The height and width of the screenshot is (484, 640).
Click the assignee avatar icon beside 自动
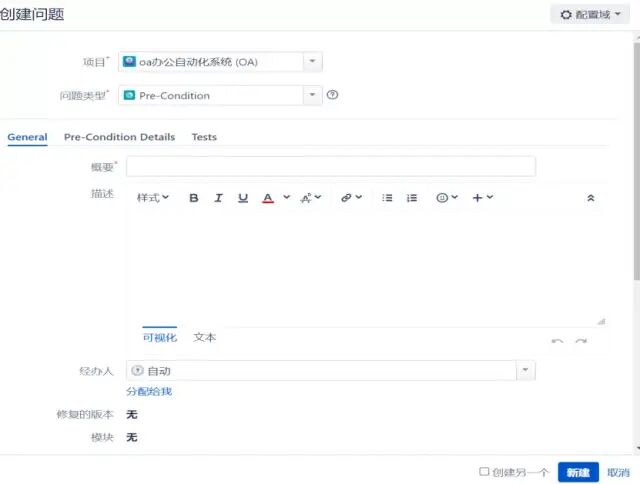tap(138, 370)
